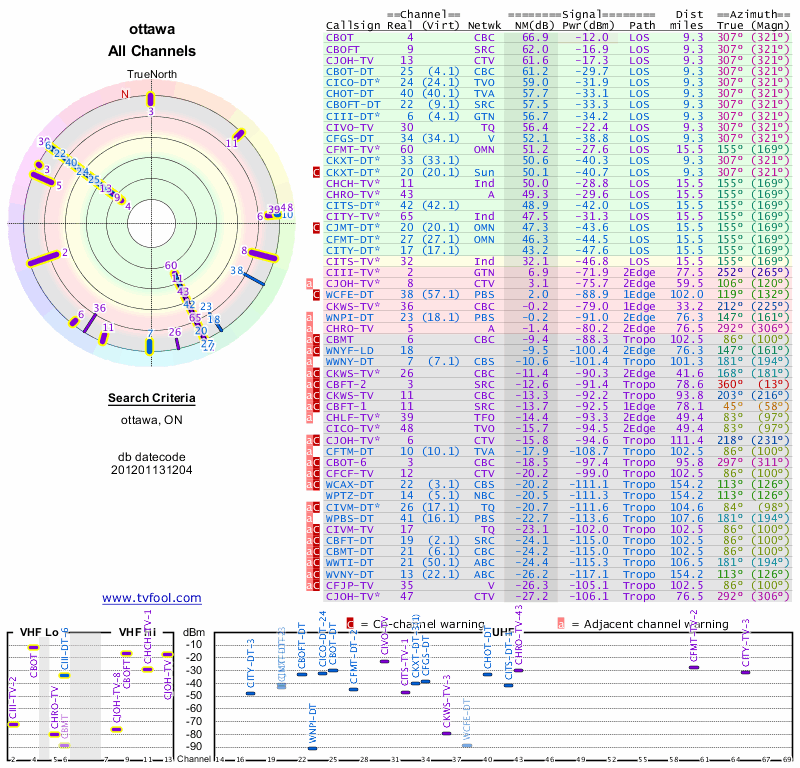Open the www.tvfool.com link
The width and height of the screenshot is (800, 768).
152,598
